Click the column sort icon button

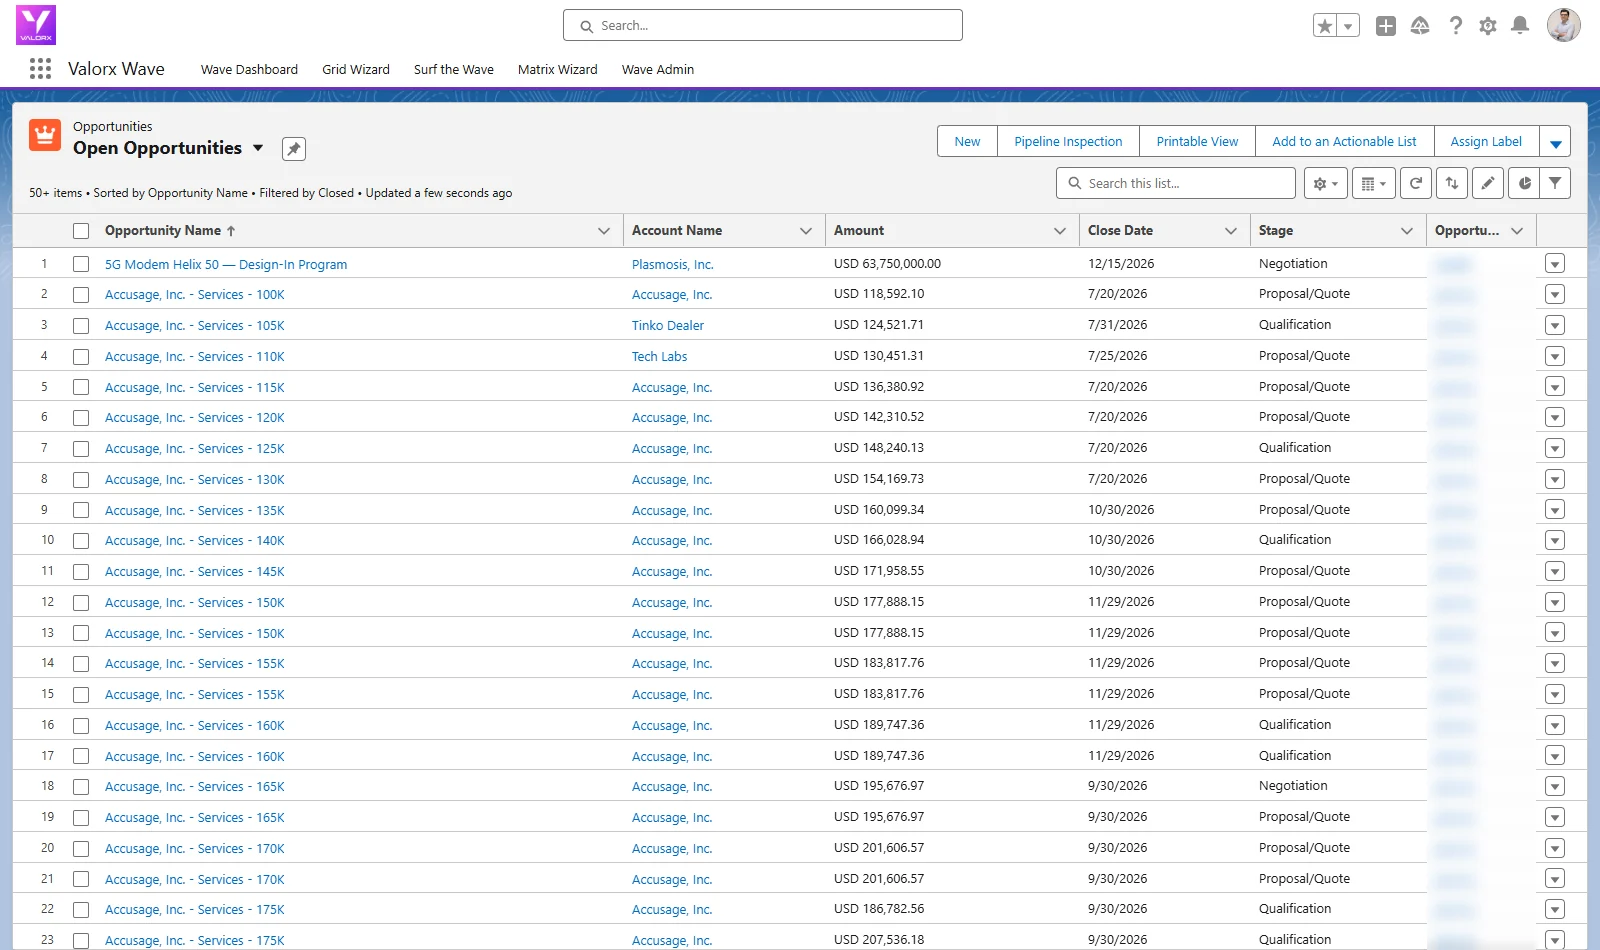1452,184
